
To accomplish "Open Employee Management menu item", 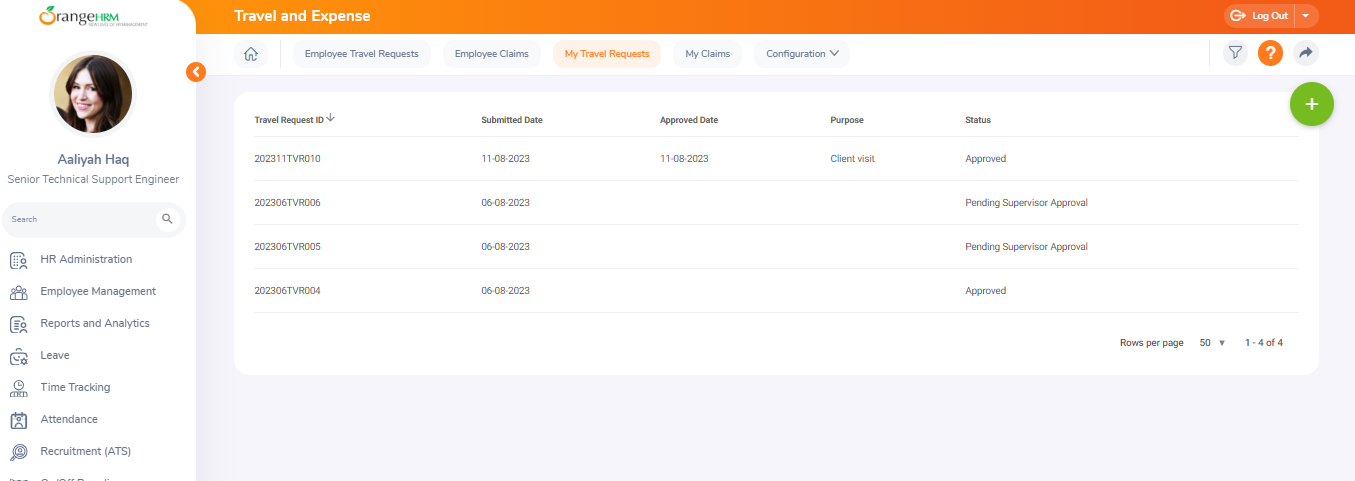I will point(98,292).
